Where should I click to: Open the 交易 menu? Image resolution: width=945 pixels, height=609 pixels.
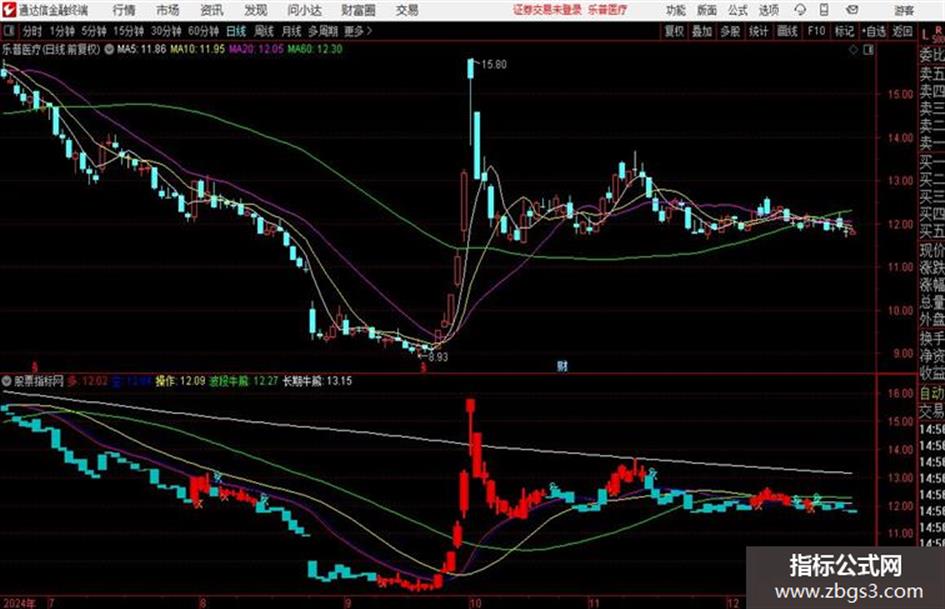tap(407, 10)
